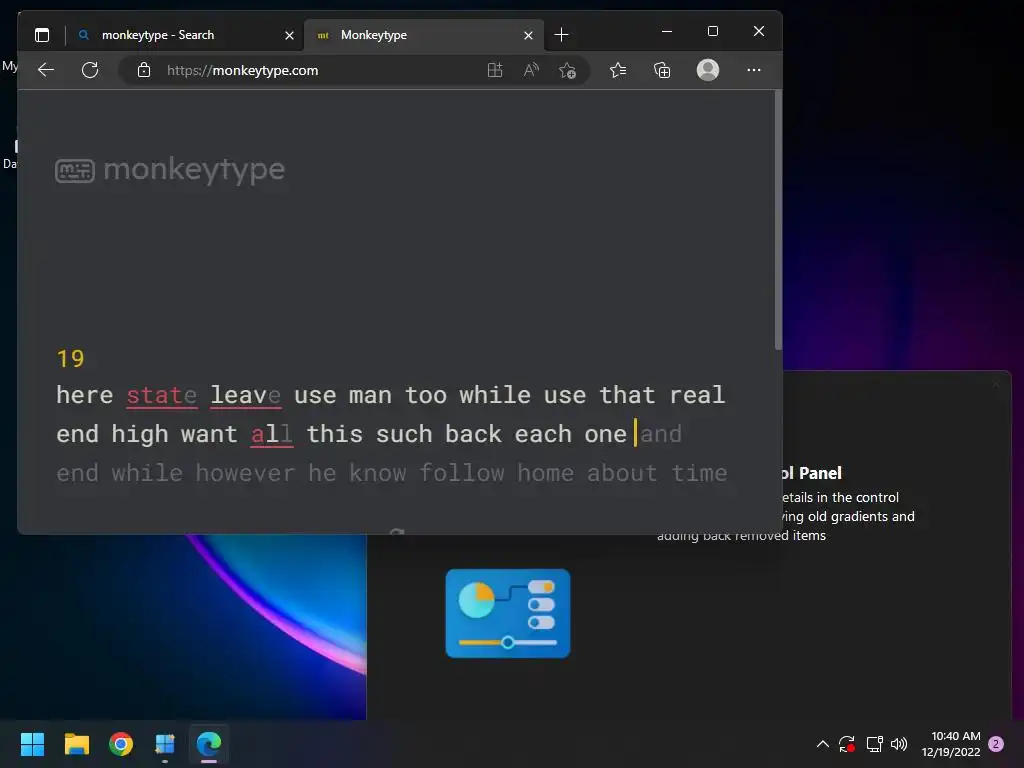The width and height of the screenshot is (1024, 768).
Task: Open the Windows Start menu
Action: tap(32, 744)
